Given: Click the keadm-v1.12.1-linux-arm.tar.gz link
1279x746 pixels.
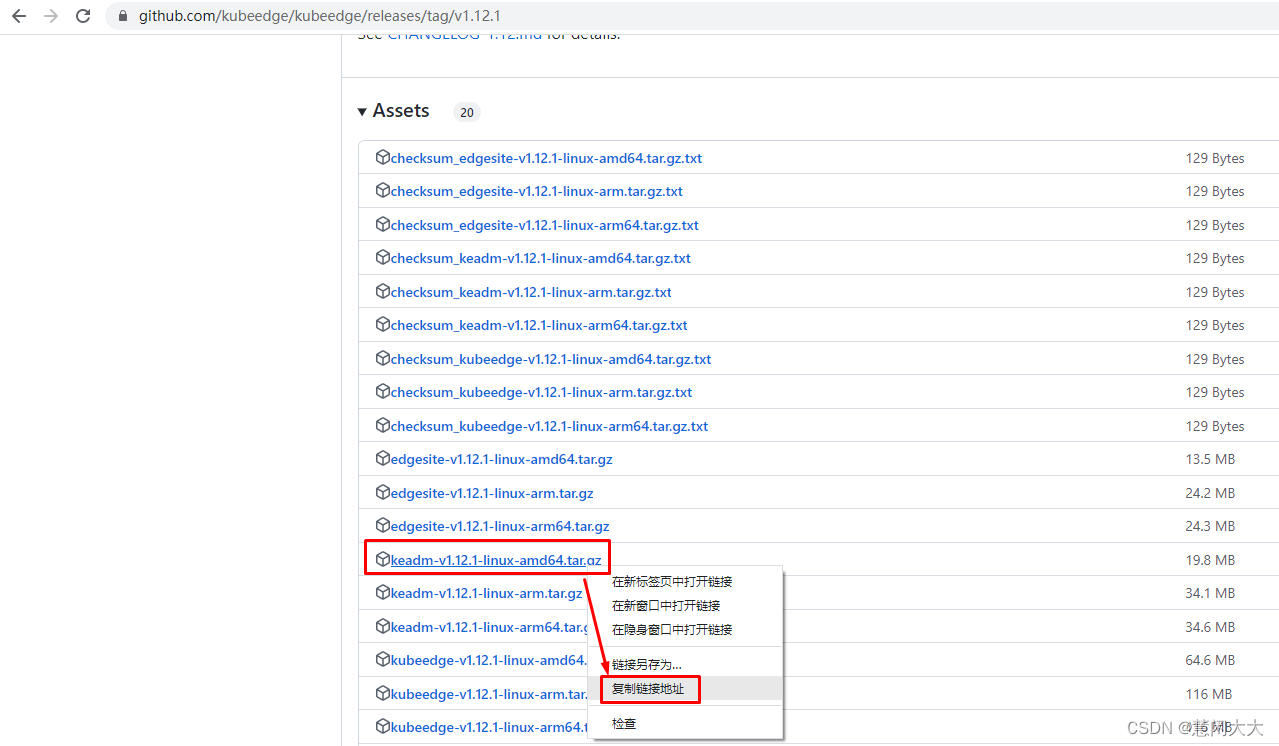Looking at the screenshot, I should point(486,593).
